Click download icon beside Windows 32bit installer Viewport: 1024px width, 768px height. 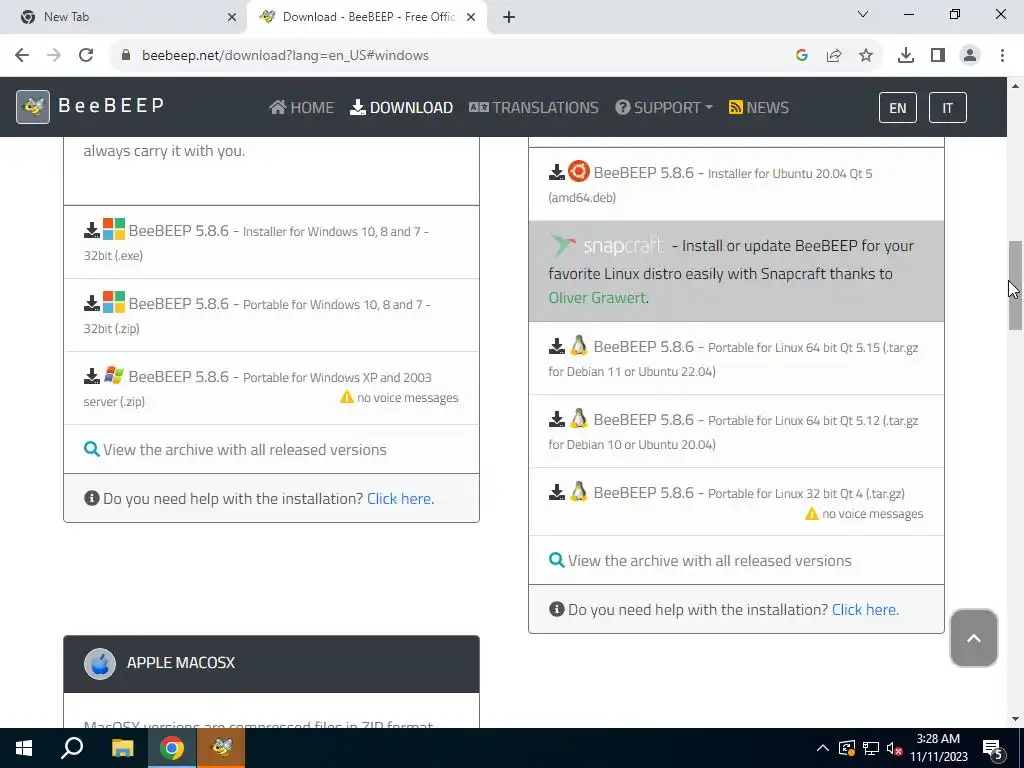tap(92, 231)
